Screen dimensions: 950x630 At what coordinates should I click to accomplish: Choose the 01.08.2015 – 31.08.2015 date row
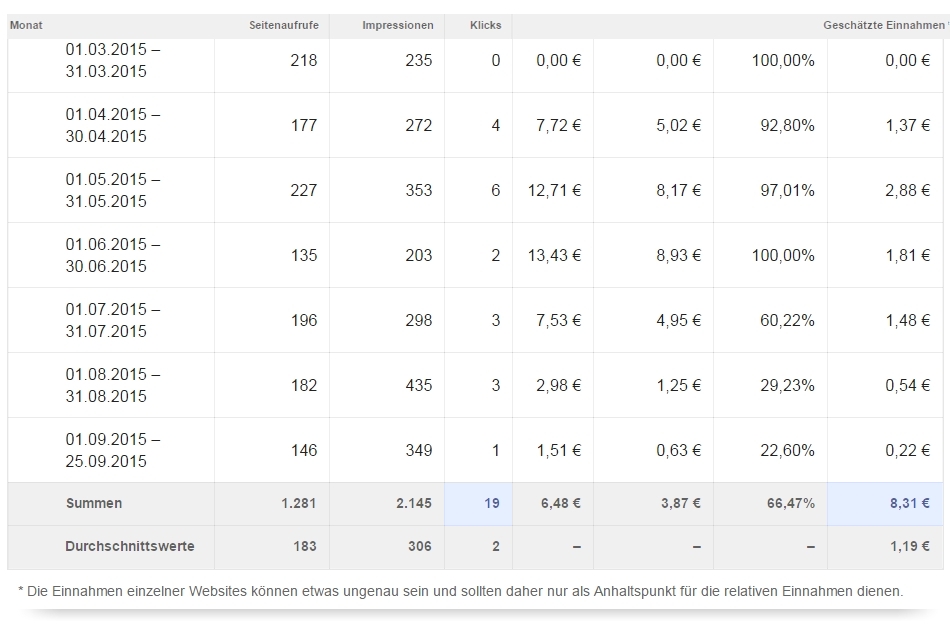[x=112, y=385]
